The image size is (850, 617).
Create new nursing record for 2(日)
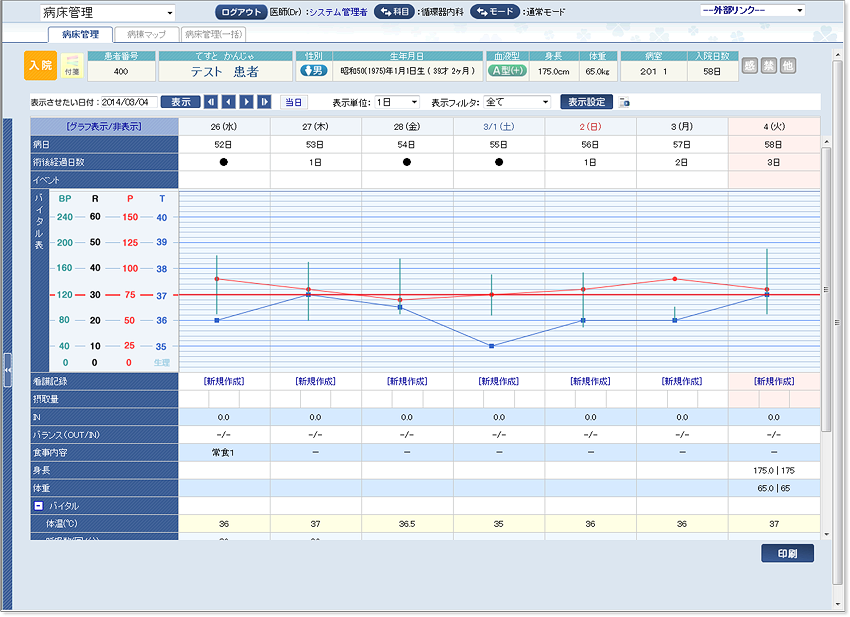click(590, 381)
